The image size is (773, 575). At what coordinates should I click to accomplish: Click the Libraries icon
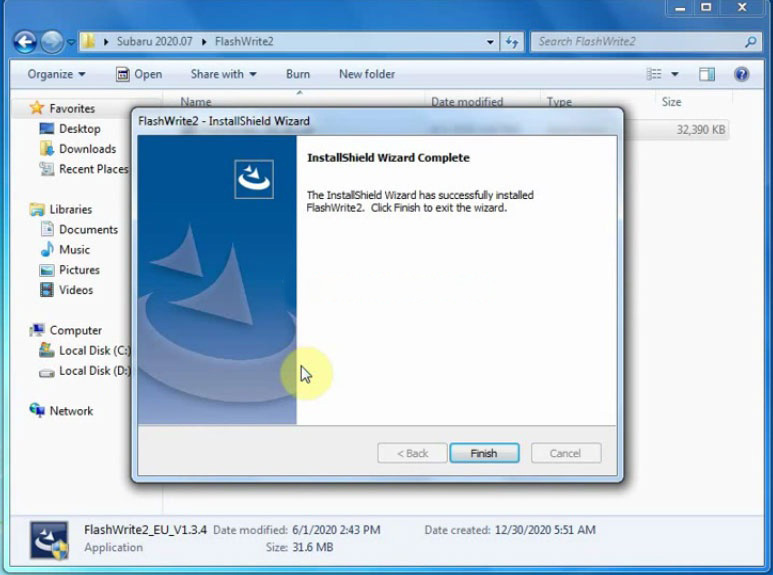click(37, 209)
